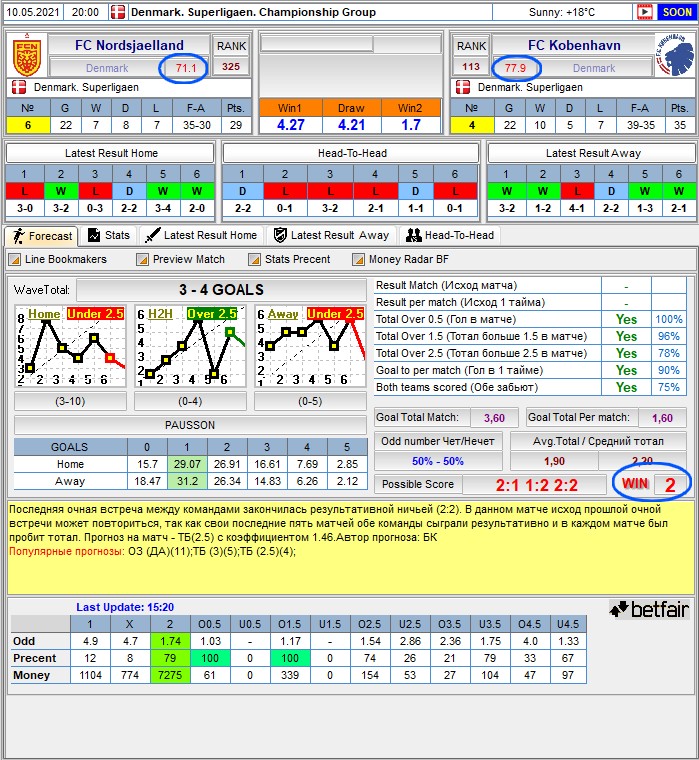
Task: Click the (3-10) range under the Home chart
Action: coord(70,401)
